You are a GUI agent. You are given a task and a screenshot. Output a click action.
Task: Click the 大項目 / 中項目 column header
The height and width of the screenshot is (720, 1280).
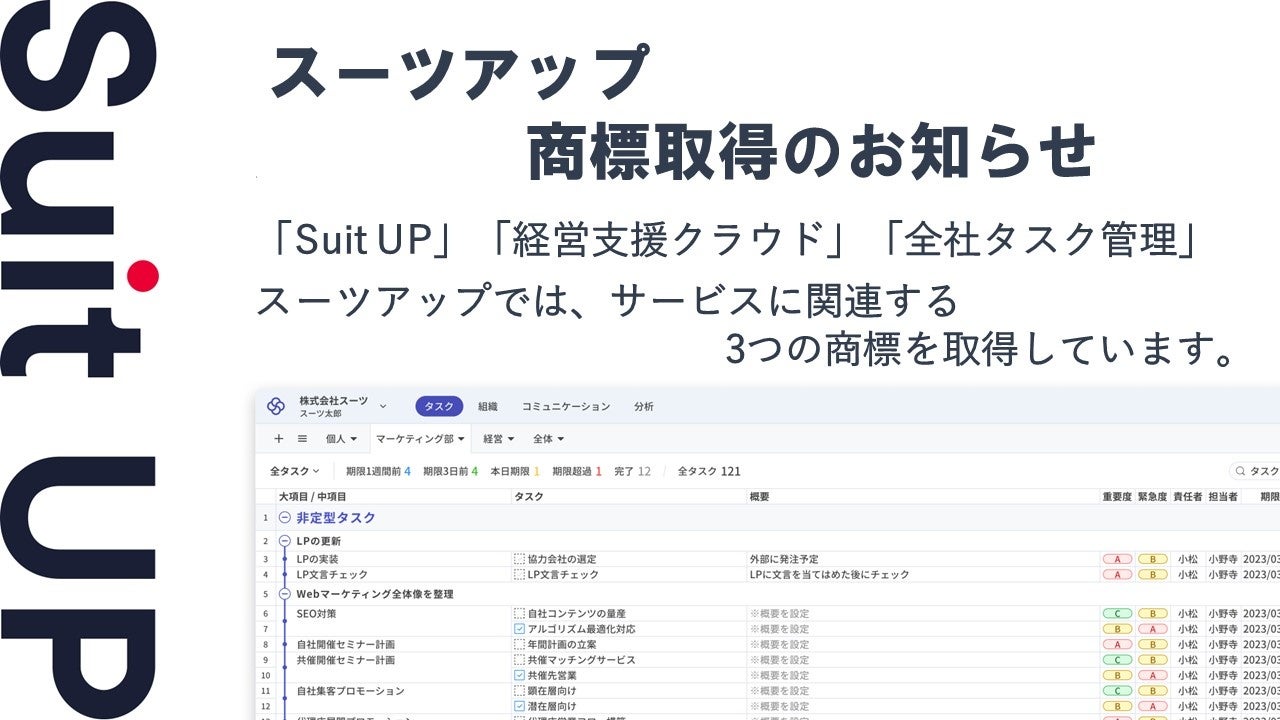313,496
